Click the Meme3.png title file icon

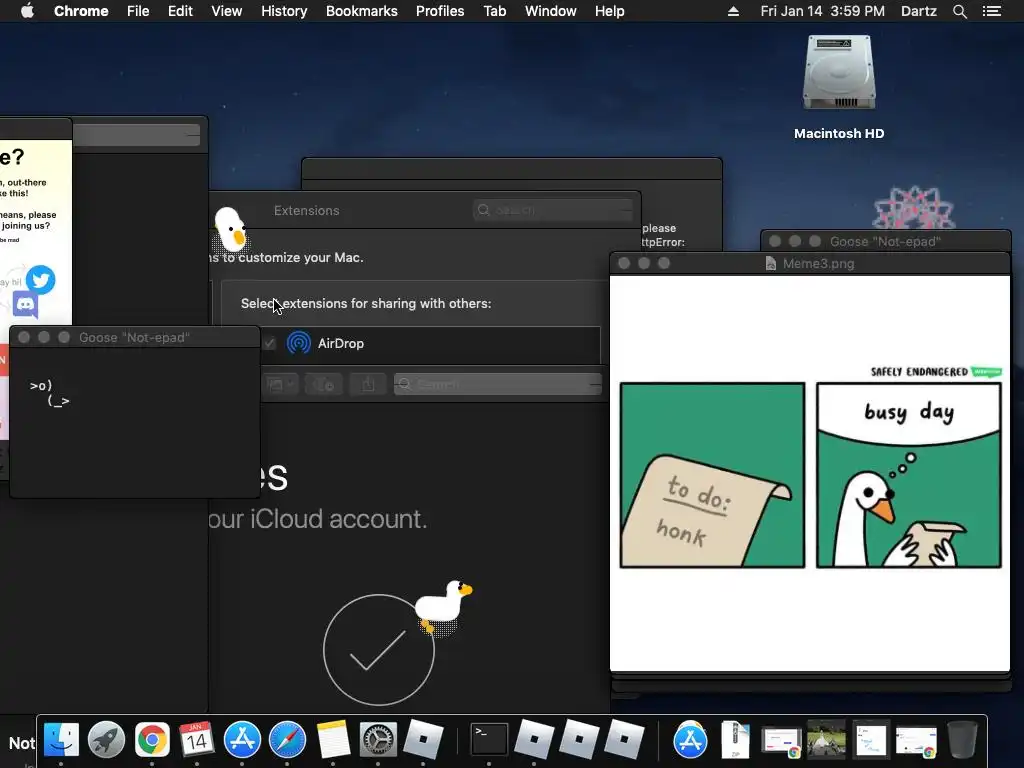[771, 263]
